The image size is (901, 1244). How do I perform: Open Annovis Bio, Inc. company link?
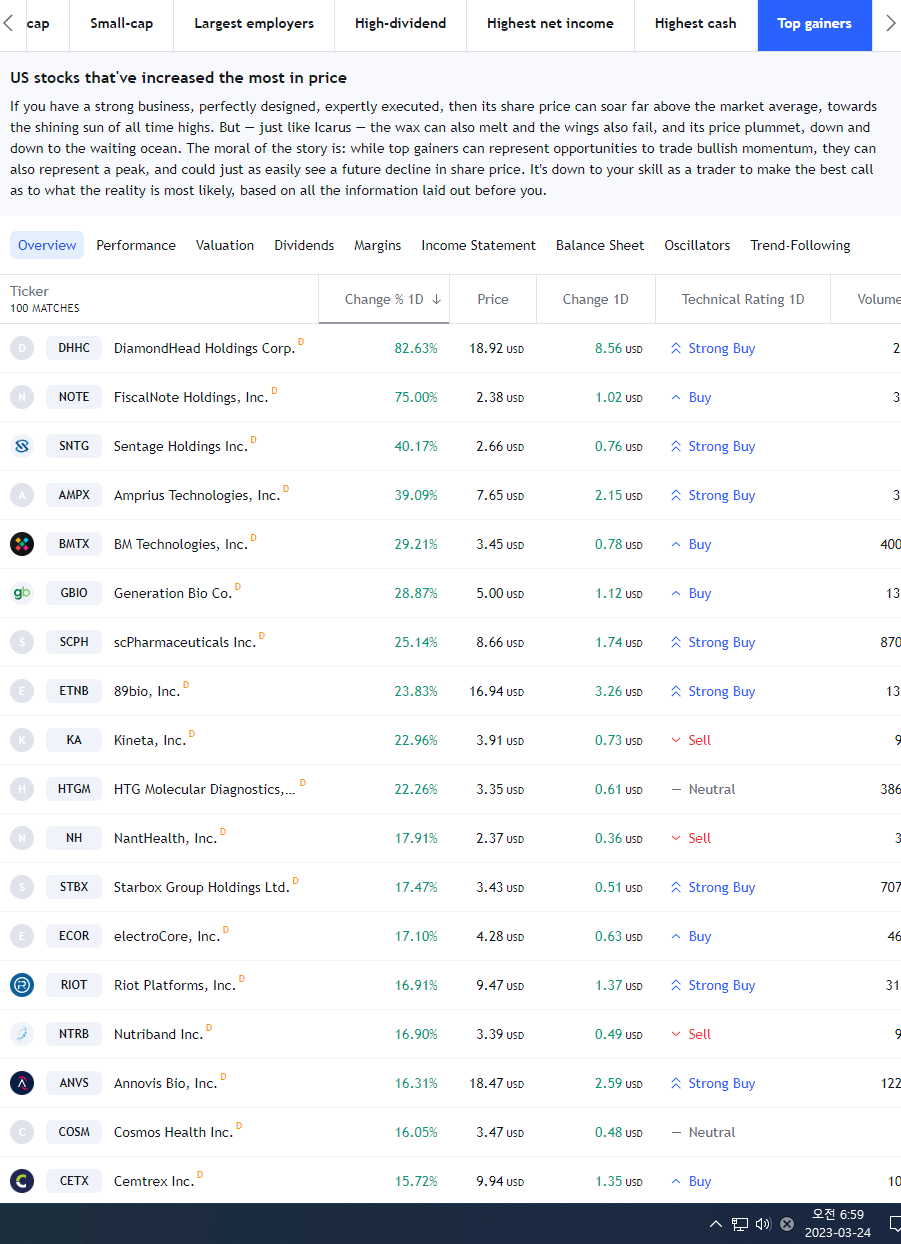(x=165, y=1083)
